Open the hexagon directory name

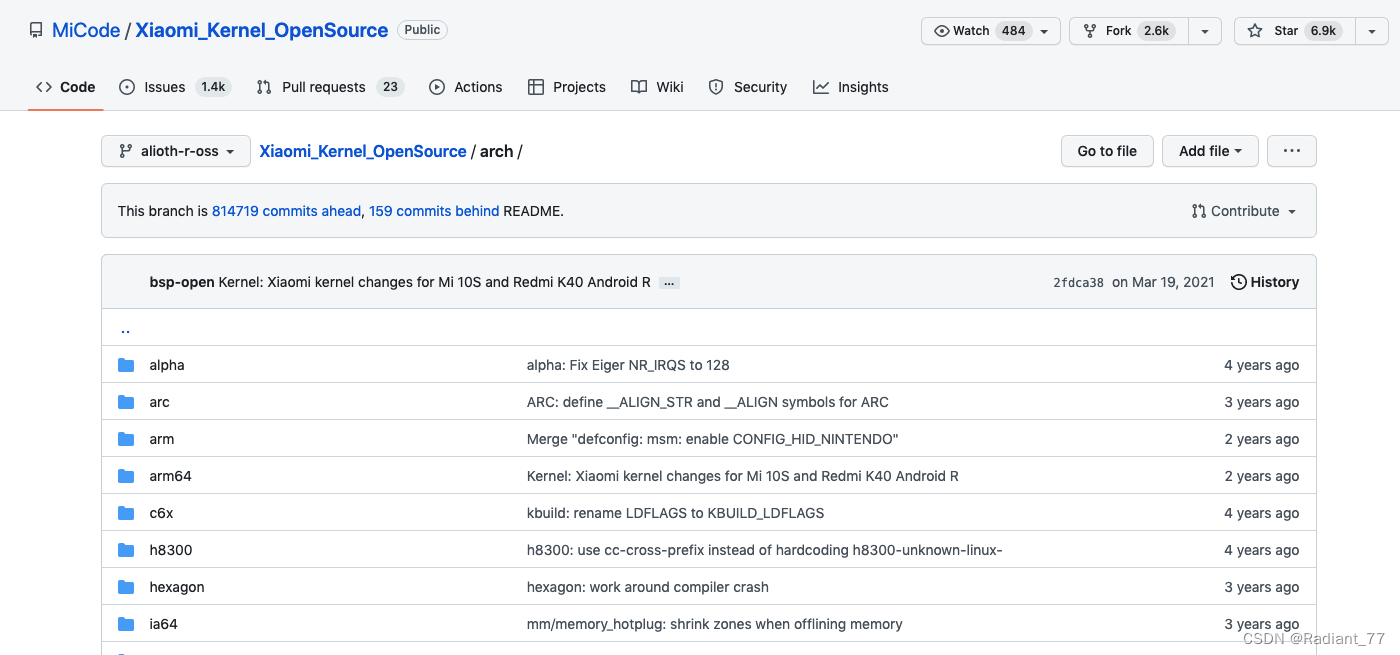(177, 587)
